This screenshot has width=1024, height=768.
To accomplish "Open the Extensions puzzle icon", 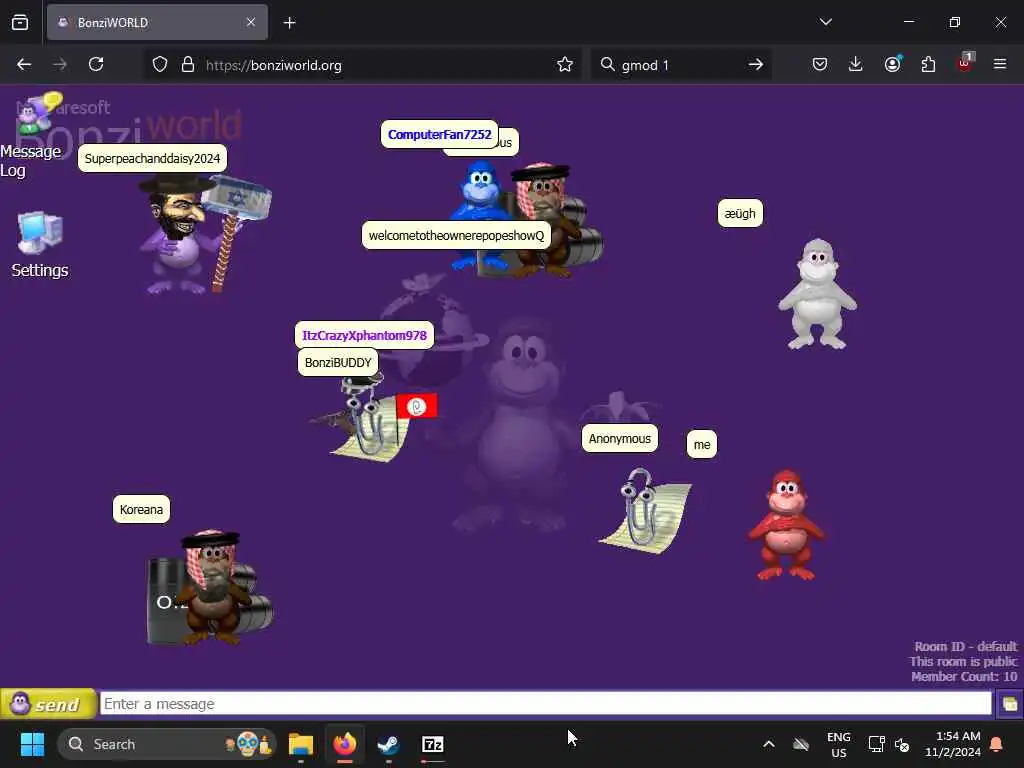I will click(928, 65).
